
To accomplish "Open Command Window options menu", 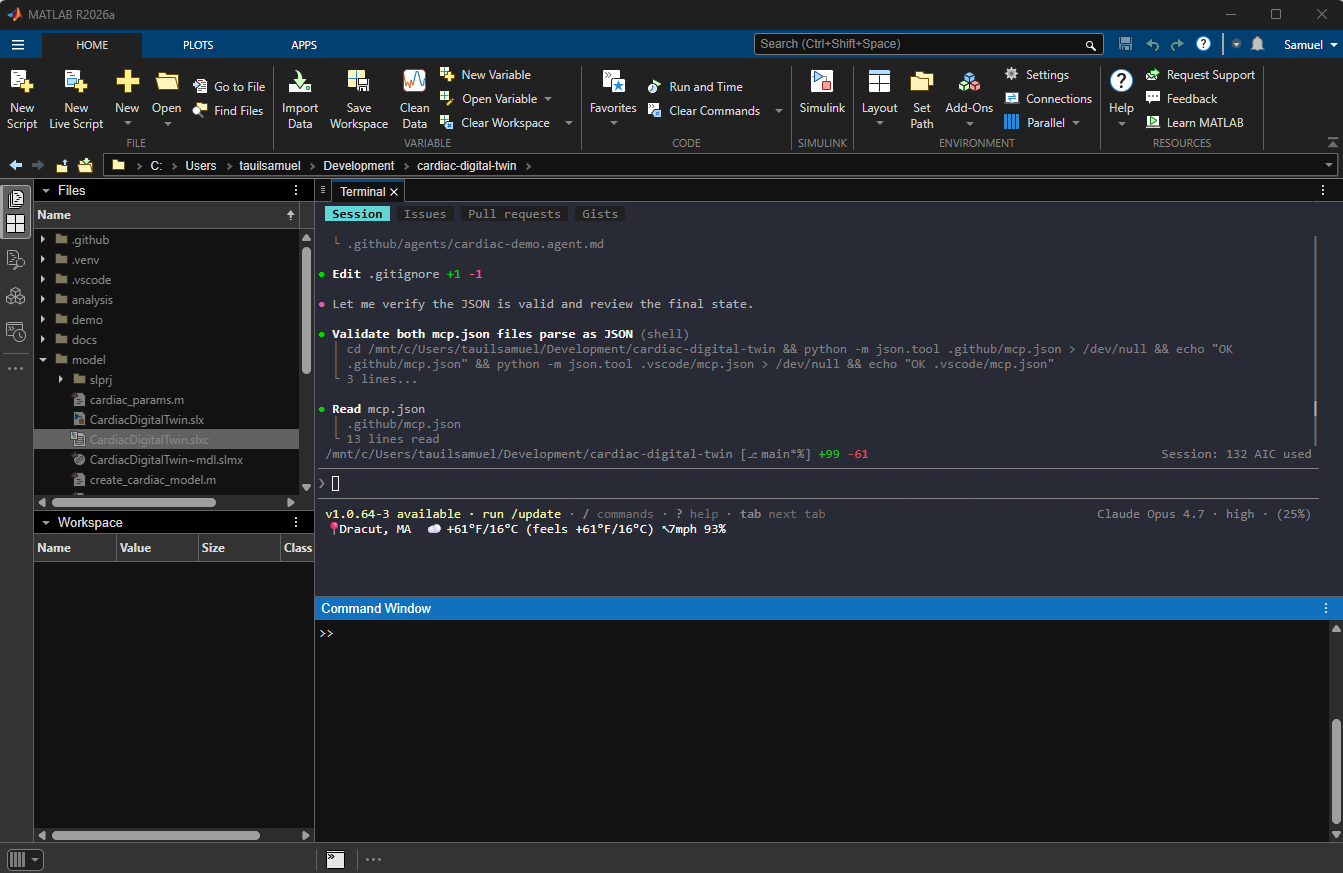I will 1326,608.
